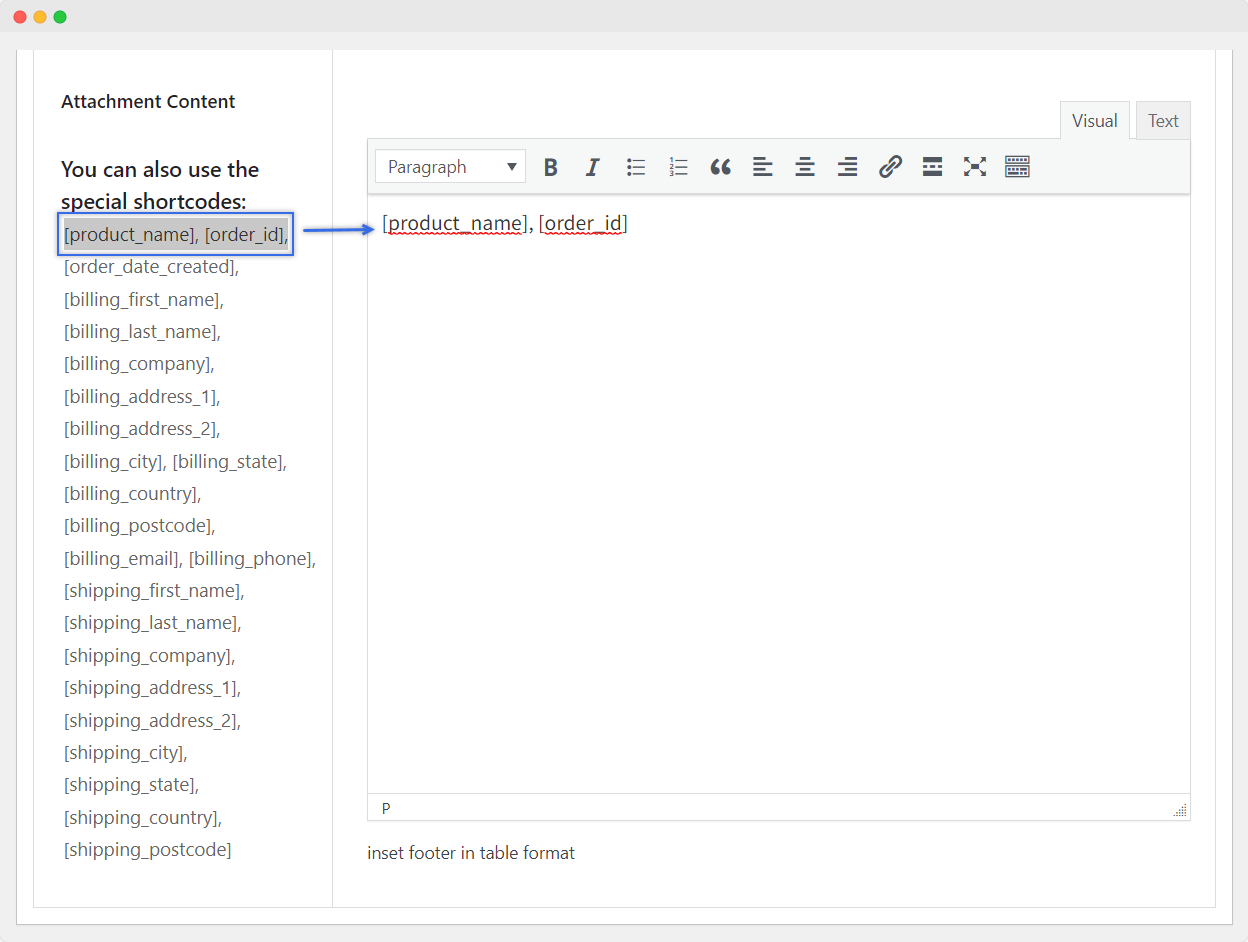Switch to the Visual editor tab

point(1094,121)
